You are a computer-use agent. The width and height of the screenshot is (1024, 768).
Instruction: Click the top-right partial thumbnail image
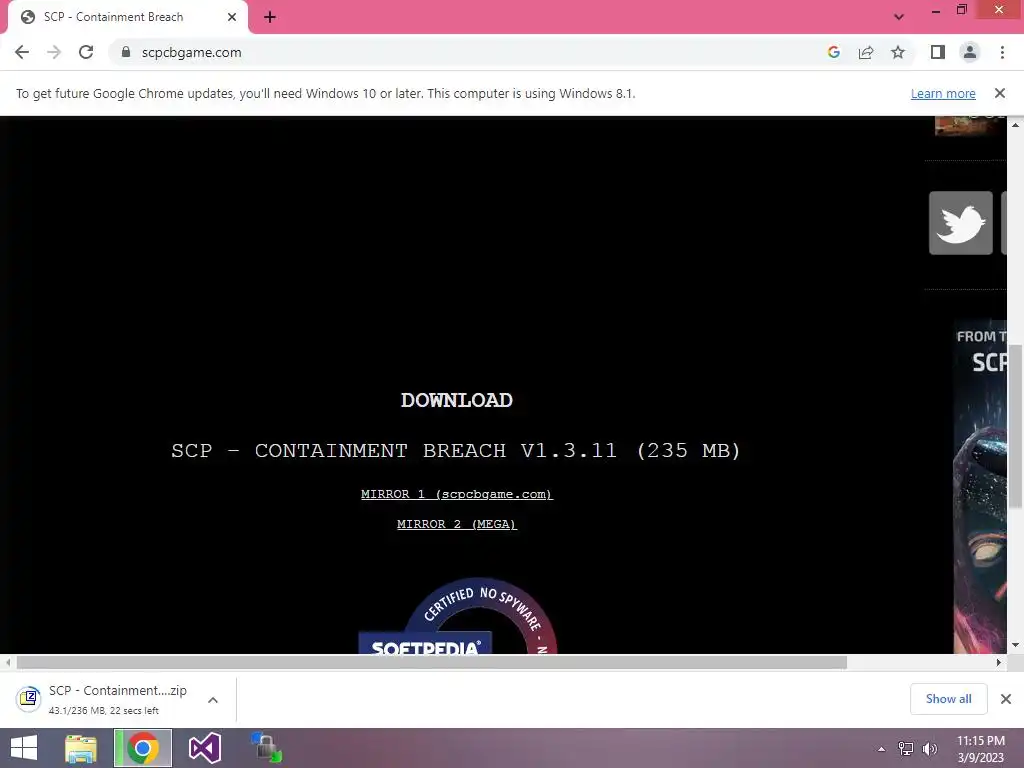tap(970, 125)
